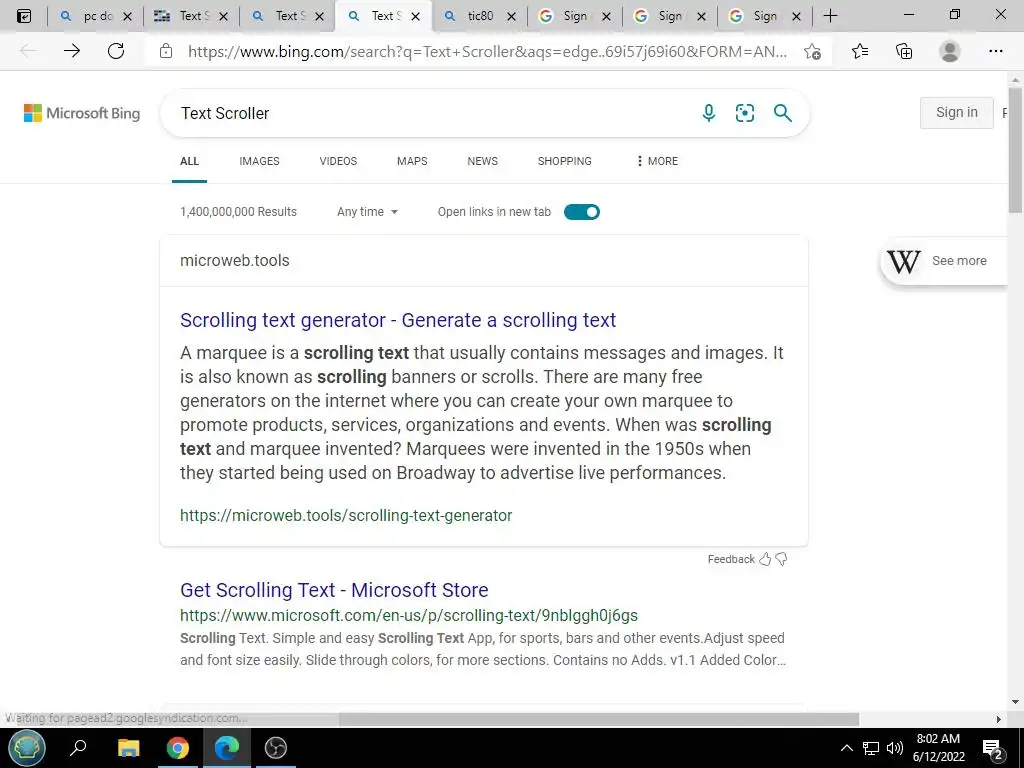
Task: Give thumbs down feedback
Action: (781, 559)
